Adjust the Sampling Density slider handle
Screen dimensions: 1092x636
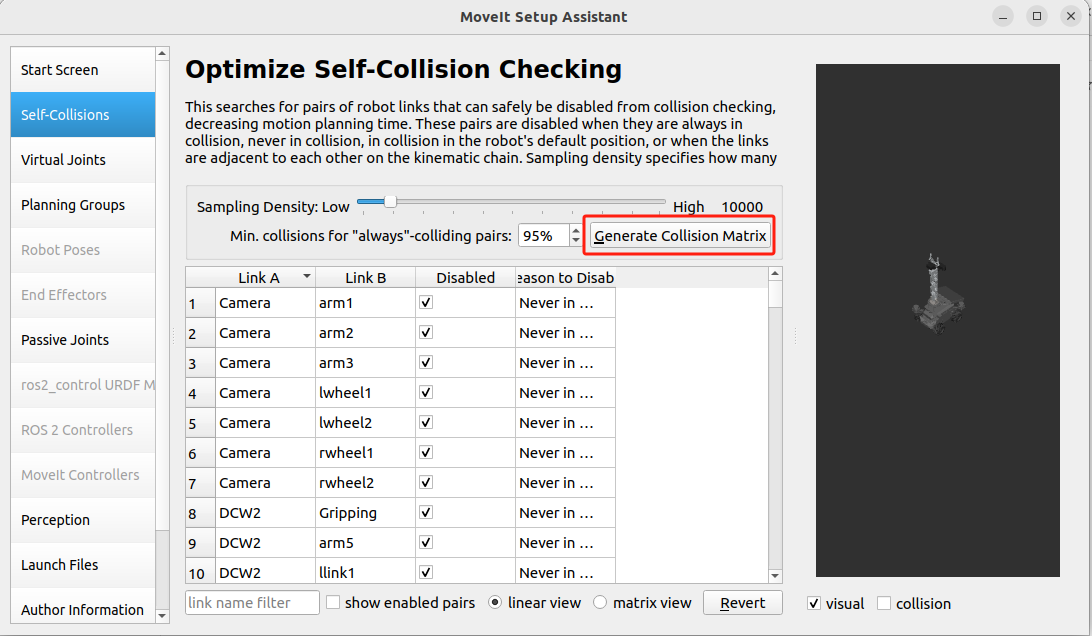391,201
